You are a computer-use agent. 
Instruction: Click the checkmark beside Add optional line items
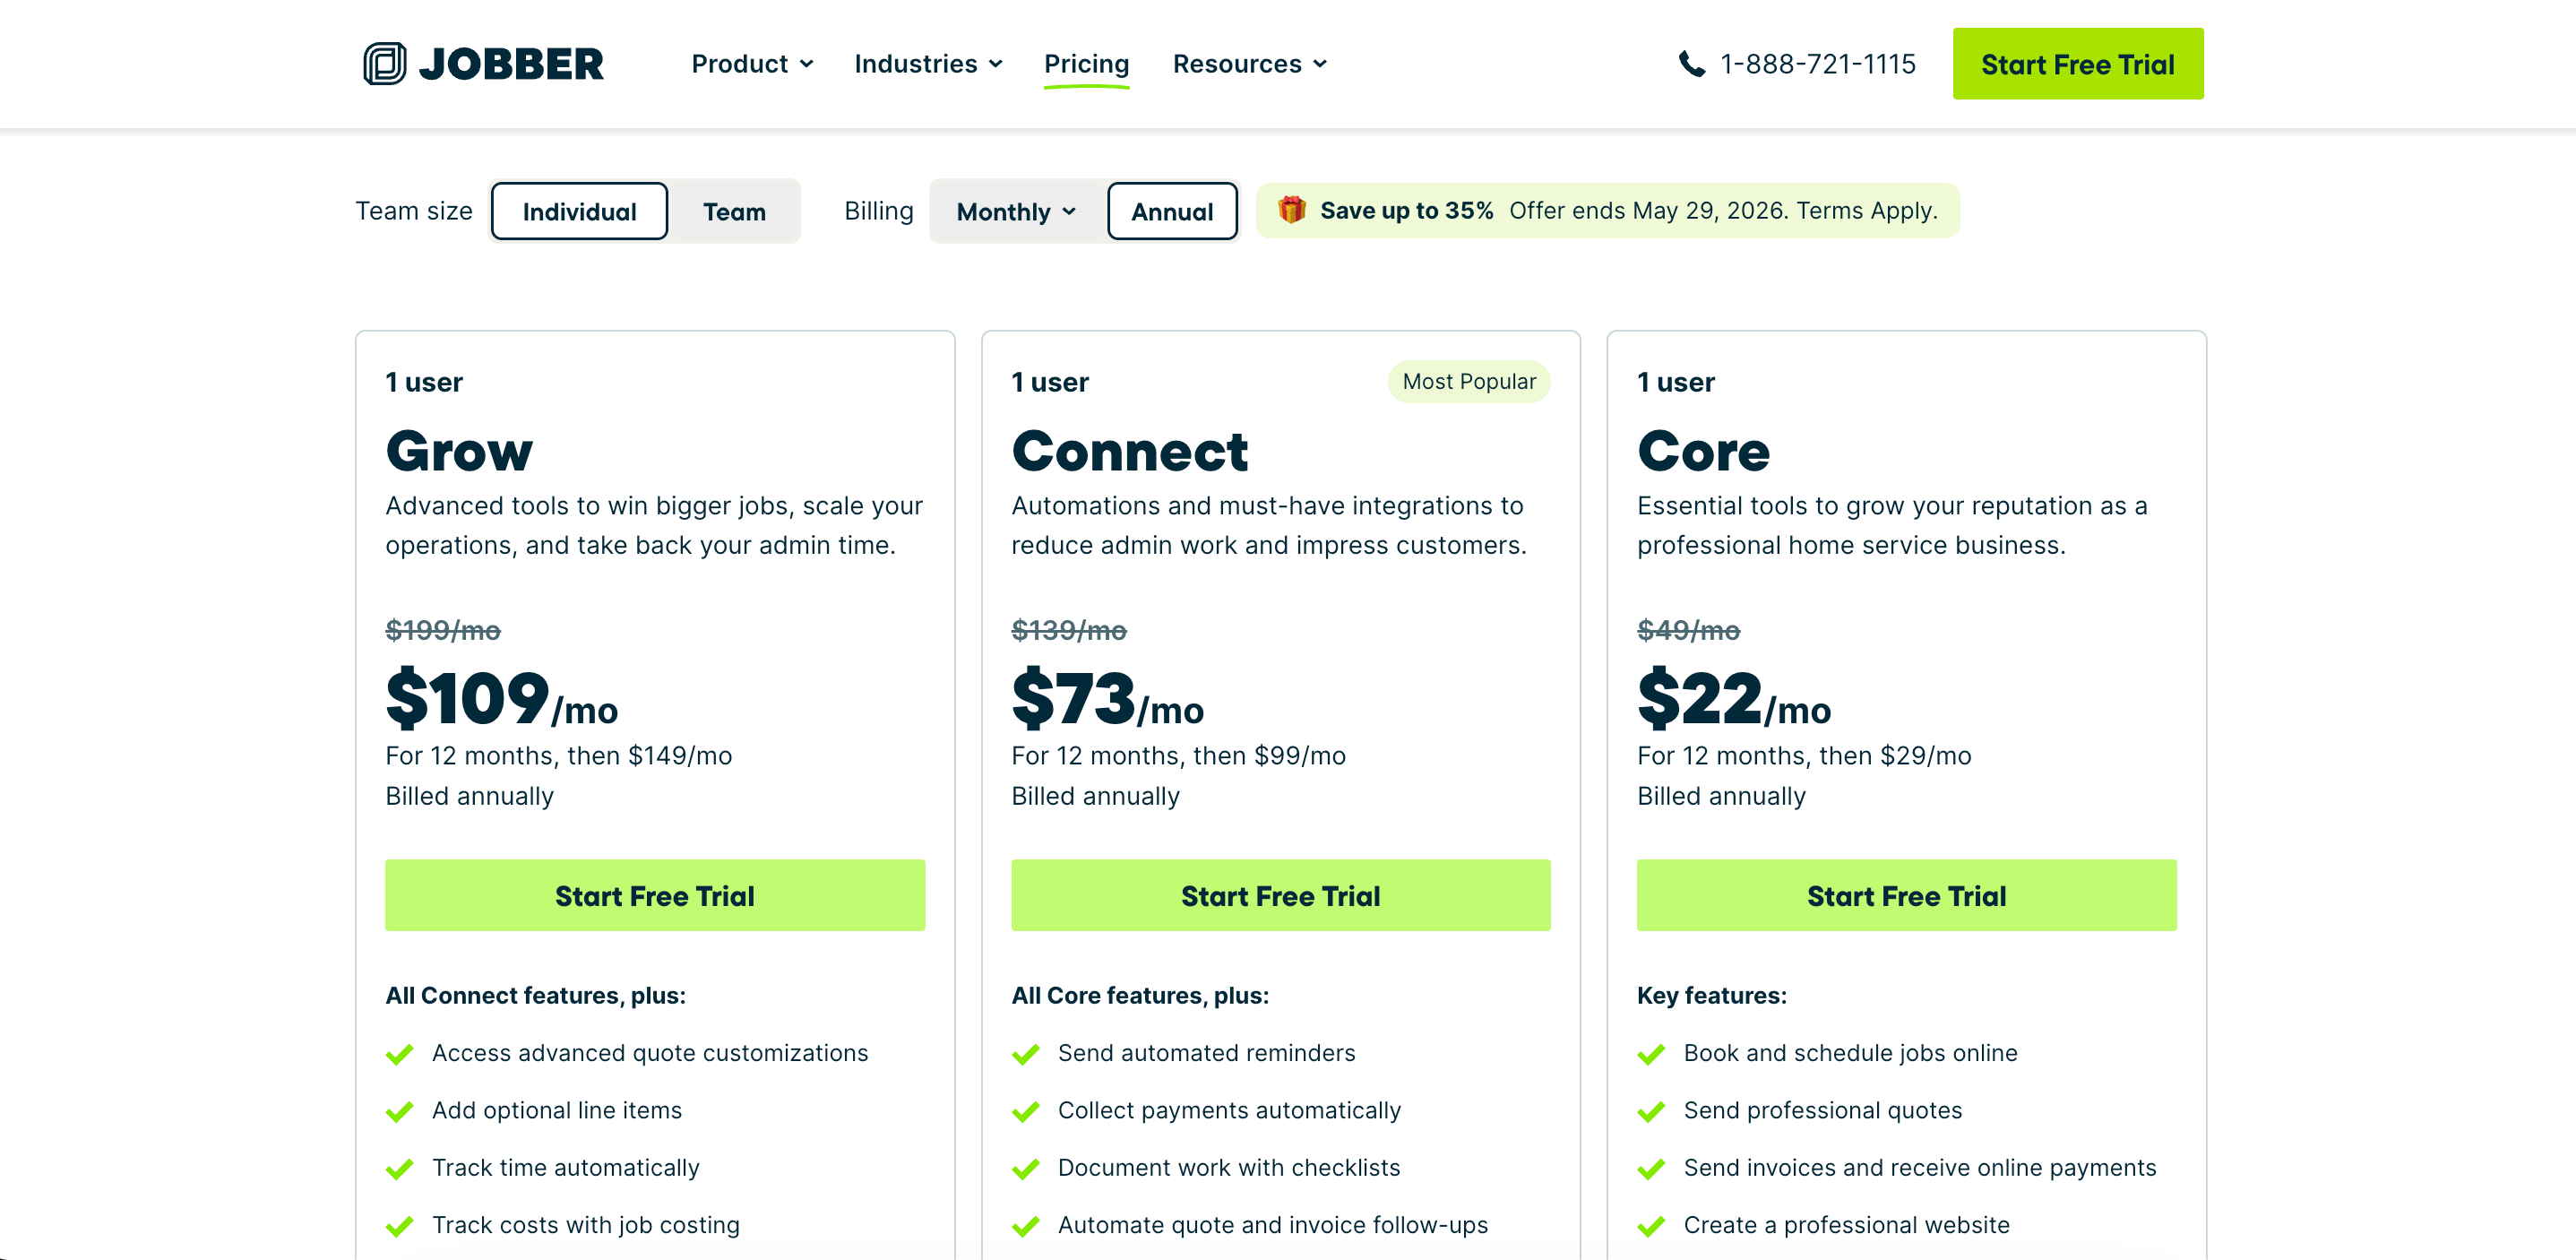pos(400,1111)
